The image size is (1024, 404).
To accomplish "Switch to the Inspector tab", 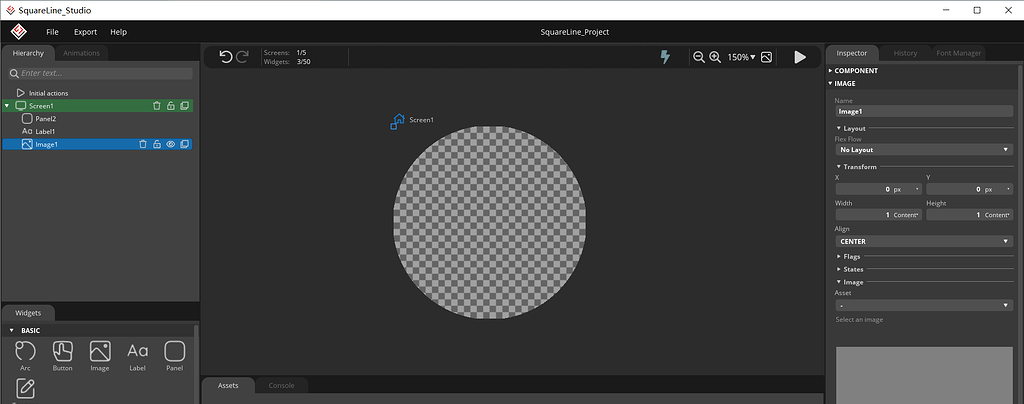I will coord(852,54).
